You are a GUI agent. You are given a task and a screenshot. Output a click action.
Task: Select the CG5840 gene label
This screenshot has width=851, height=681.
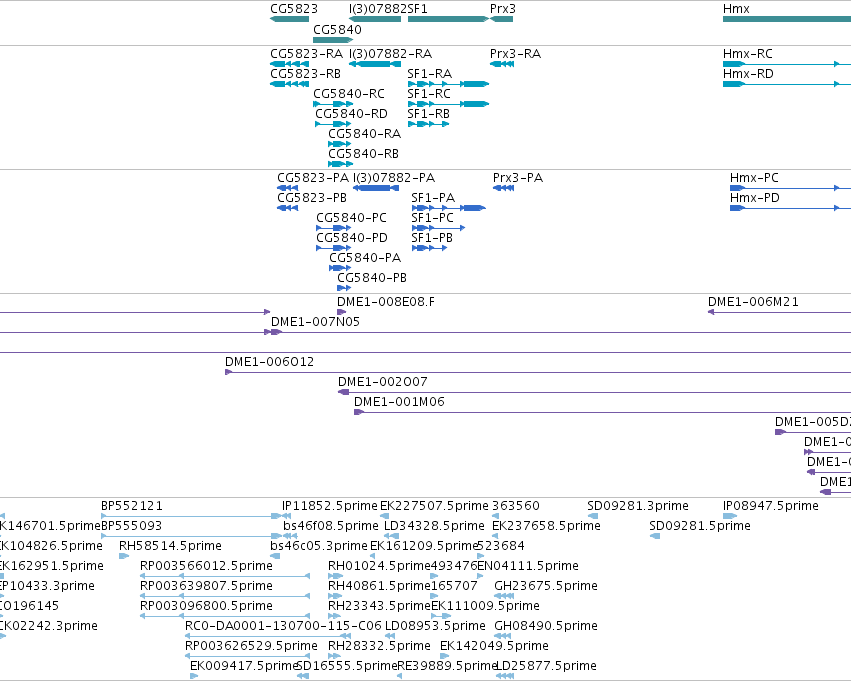tap(337, 29)
